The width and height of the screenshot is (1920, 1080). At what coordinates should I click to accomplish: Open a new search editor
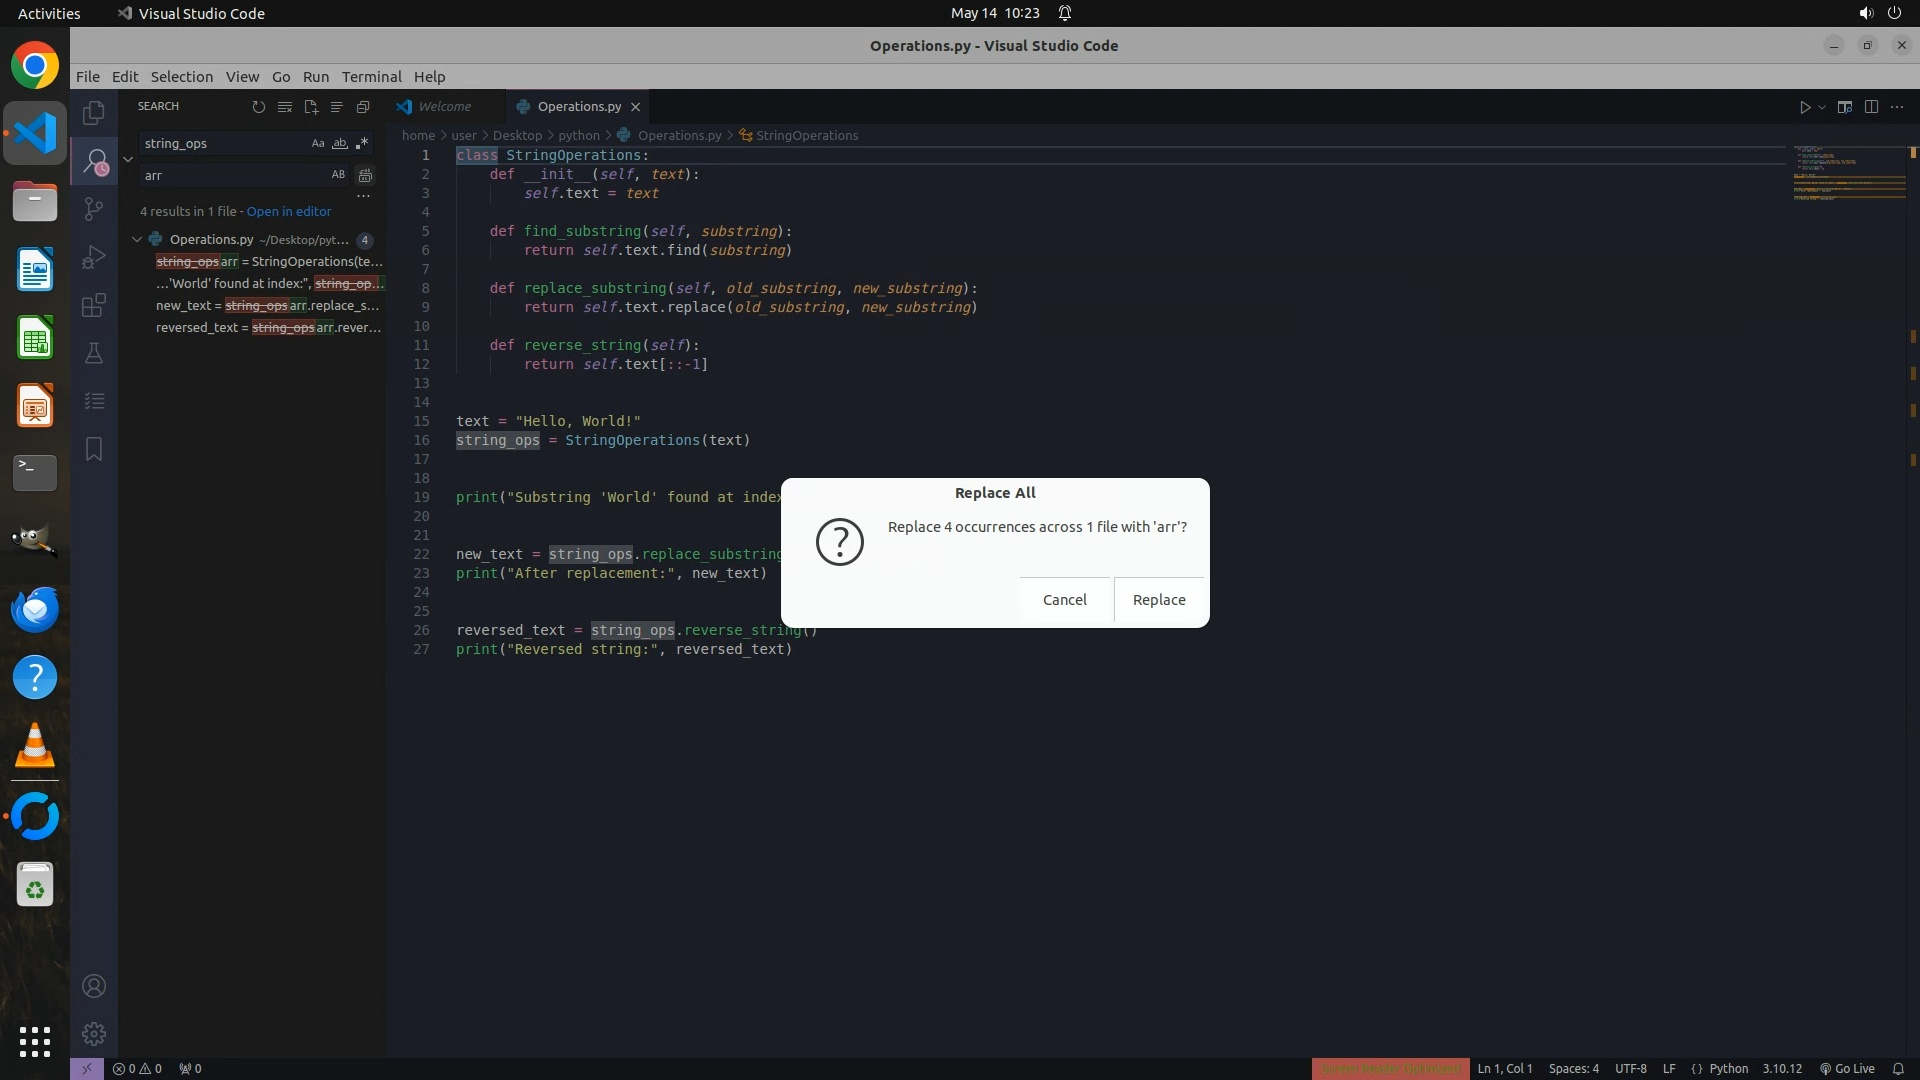coord(311,107)
